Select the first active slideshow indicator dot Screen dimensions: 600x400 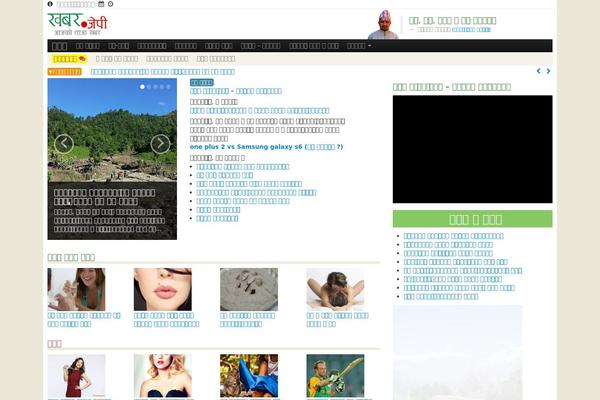click(x=142, y=87)
